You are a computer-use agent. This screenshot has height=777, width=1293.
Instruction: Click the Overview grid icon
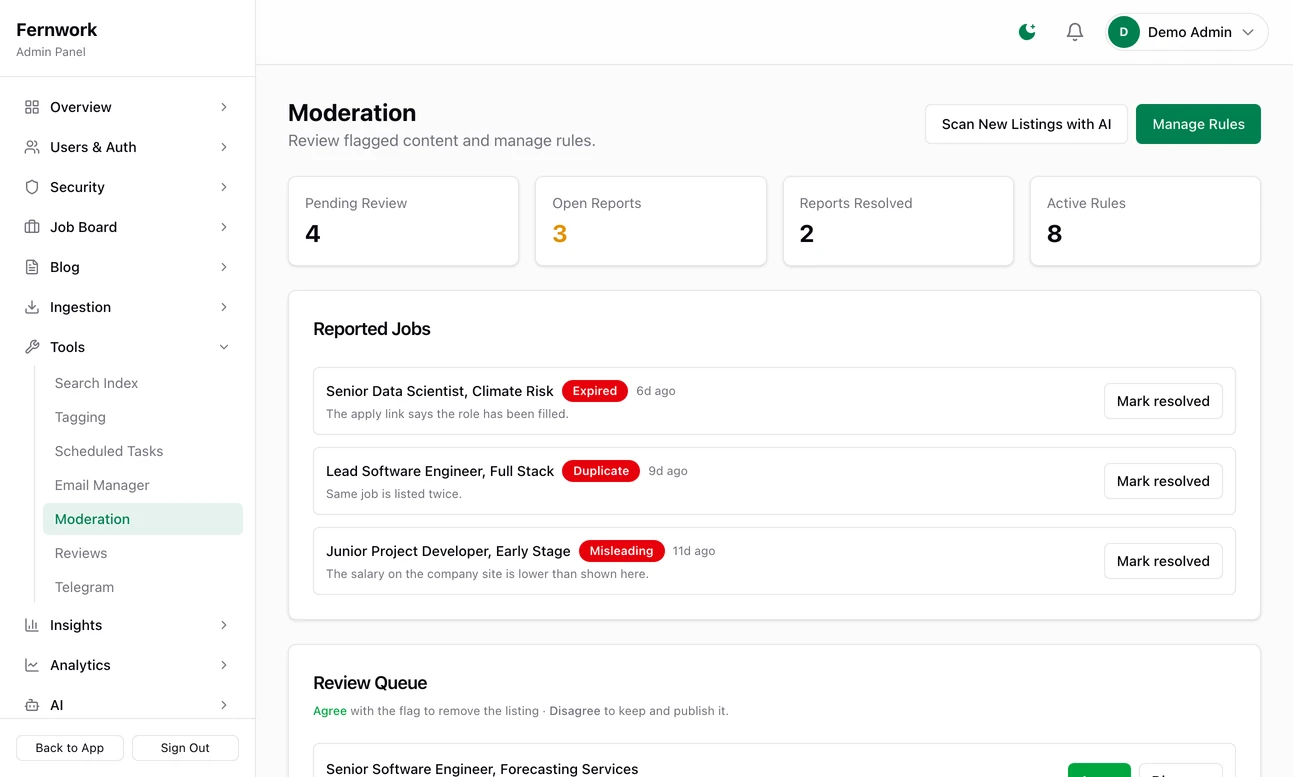click(32, 107)
